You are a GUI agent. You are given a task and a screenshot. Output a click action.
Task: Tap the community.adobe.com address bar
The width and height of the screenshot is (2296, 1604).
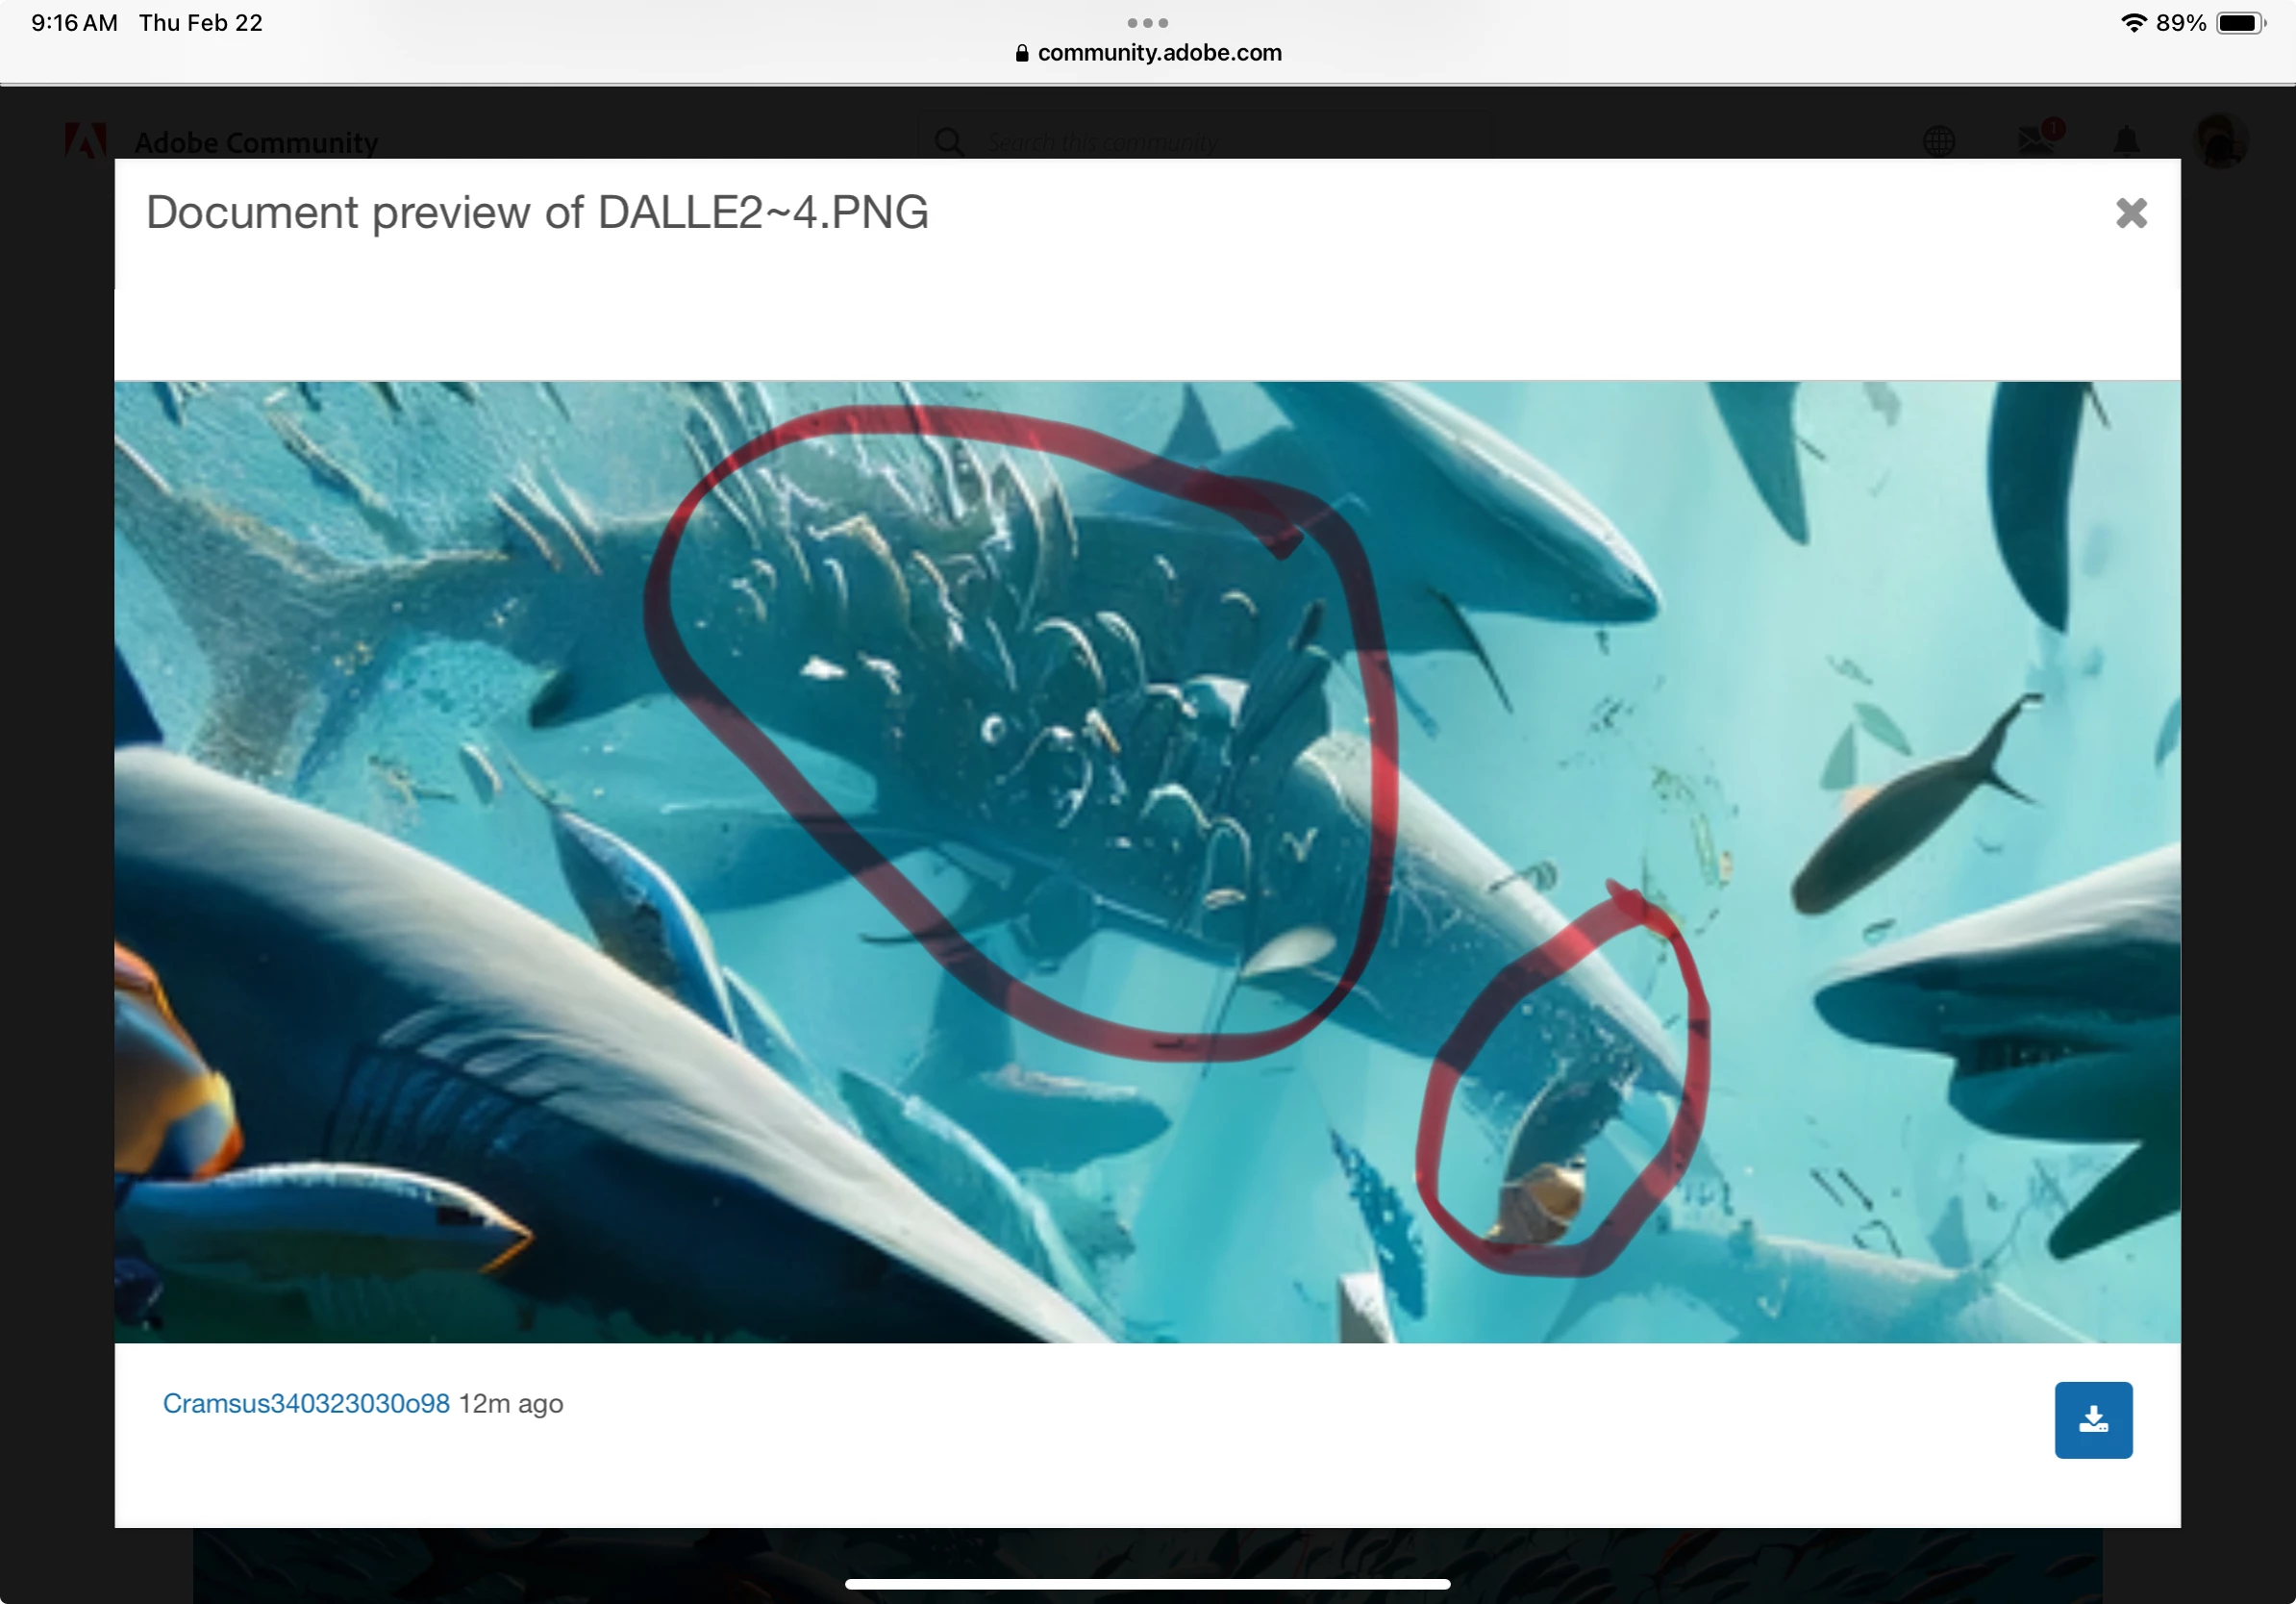click(1159, 53)
